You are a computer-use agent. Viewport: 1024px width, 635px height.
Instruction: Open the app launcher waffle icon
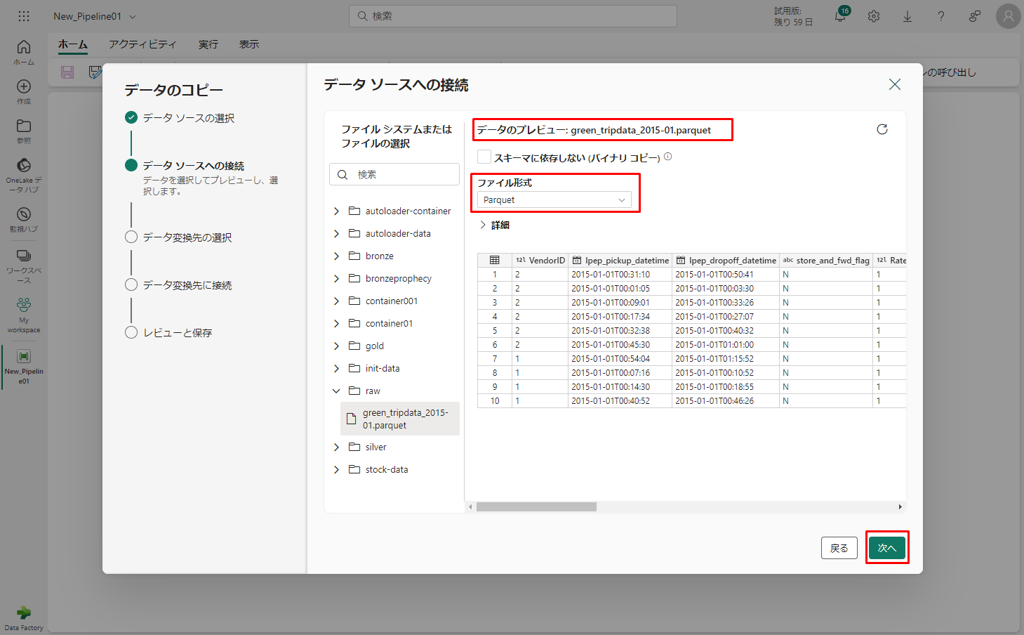(24, 16)
